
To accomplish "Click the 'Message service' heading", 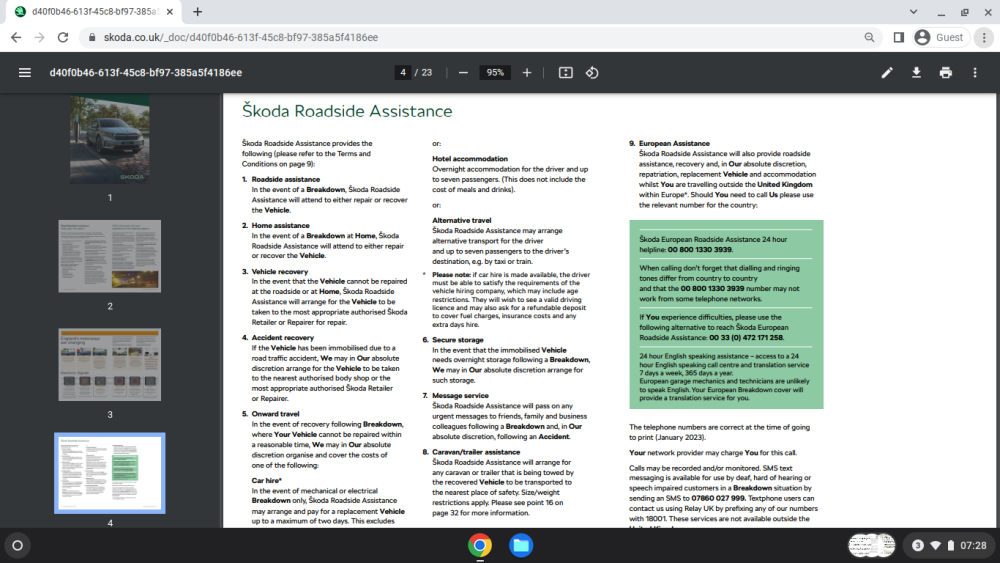I will [460, 396].
